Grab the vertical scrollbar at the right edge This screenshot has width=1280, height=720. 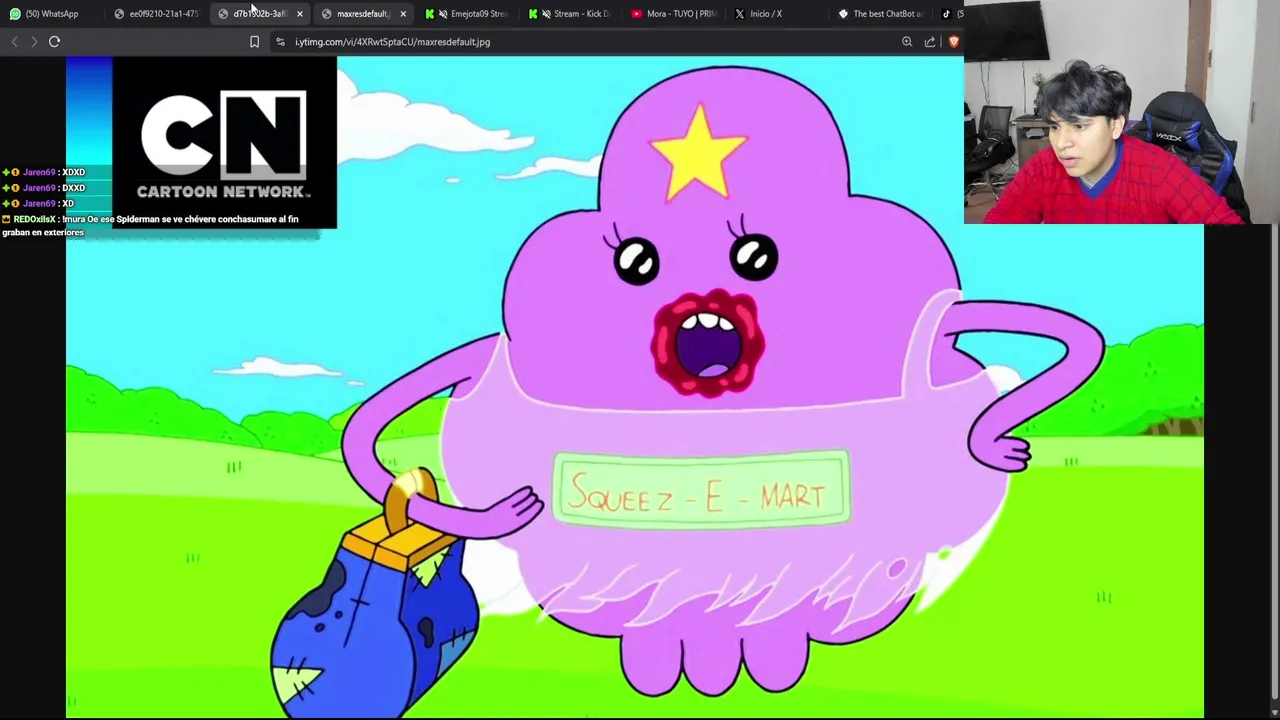click(x=1274, y=460)
